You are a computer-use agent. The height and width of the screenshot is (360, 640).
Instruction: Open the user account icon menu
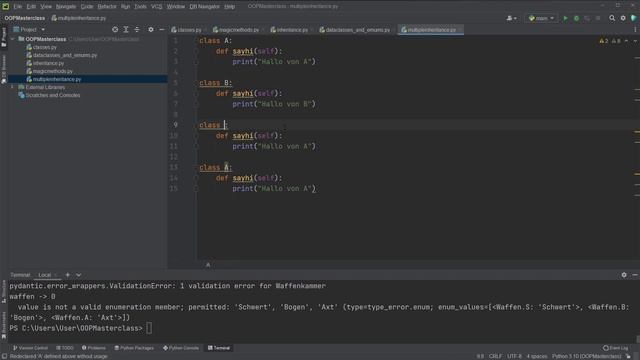pos(511,18)
